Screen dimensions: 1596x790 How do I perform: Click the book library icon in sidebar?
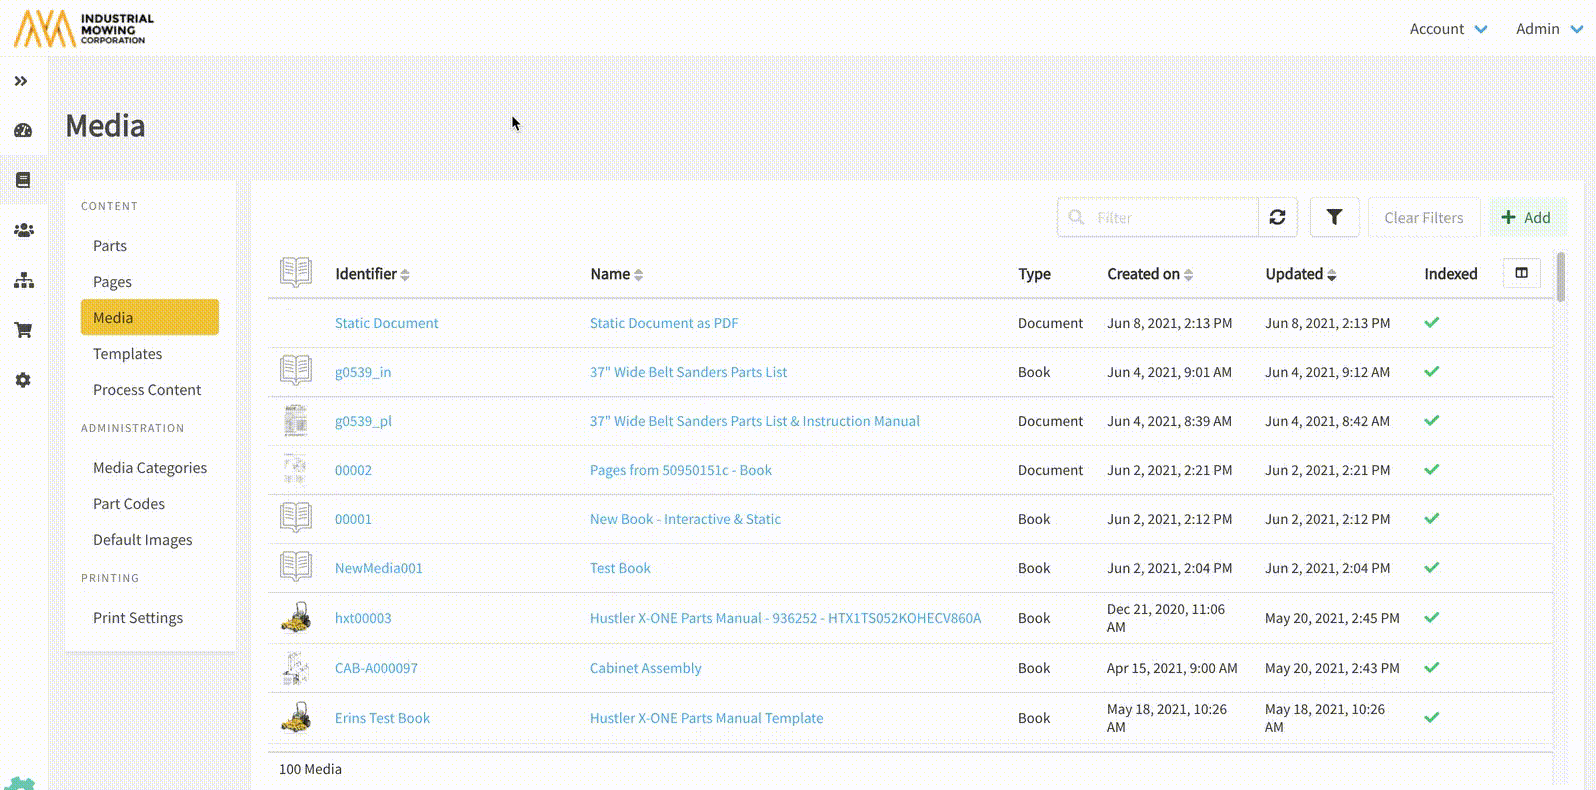pos(23,180)
